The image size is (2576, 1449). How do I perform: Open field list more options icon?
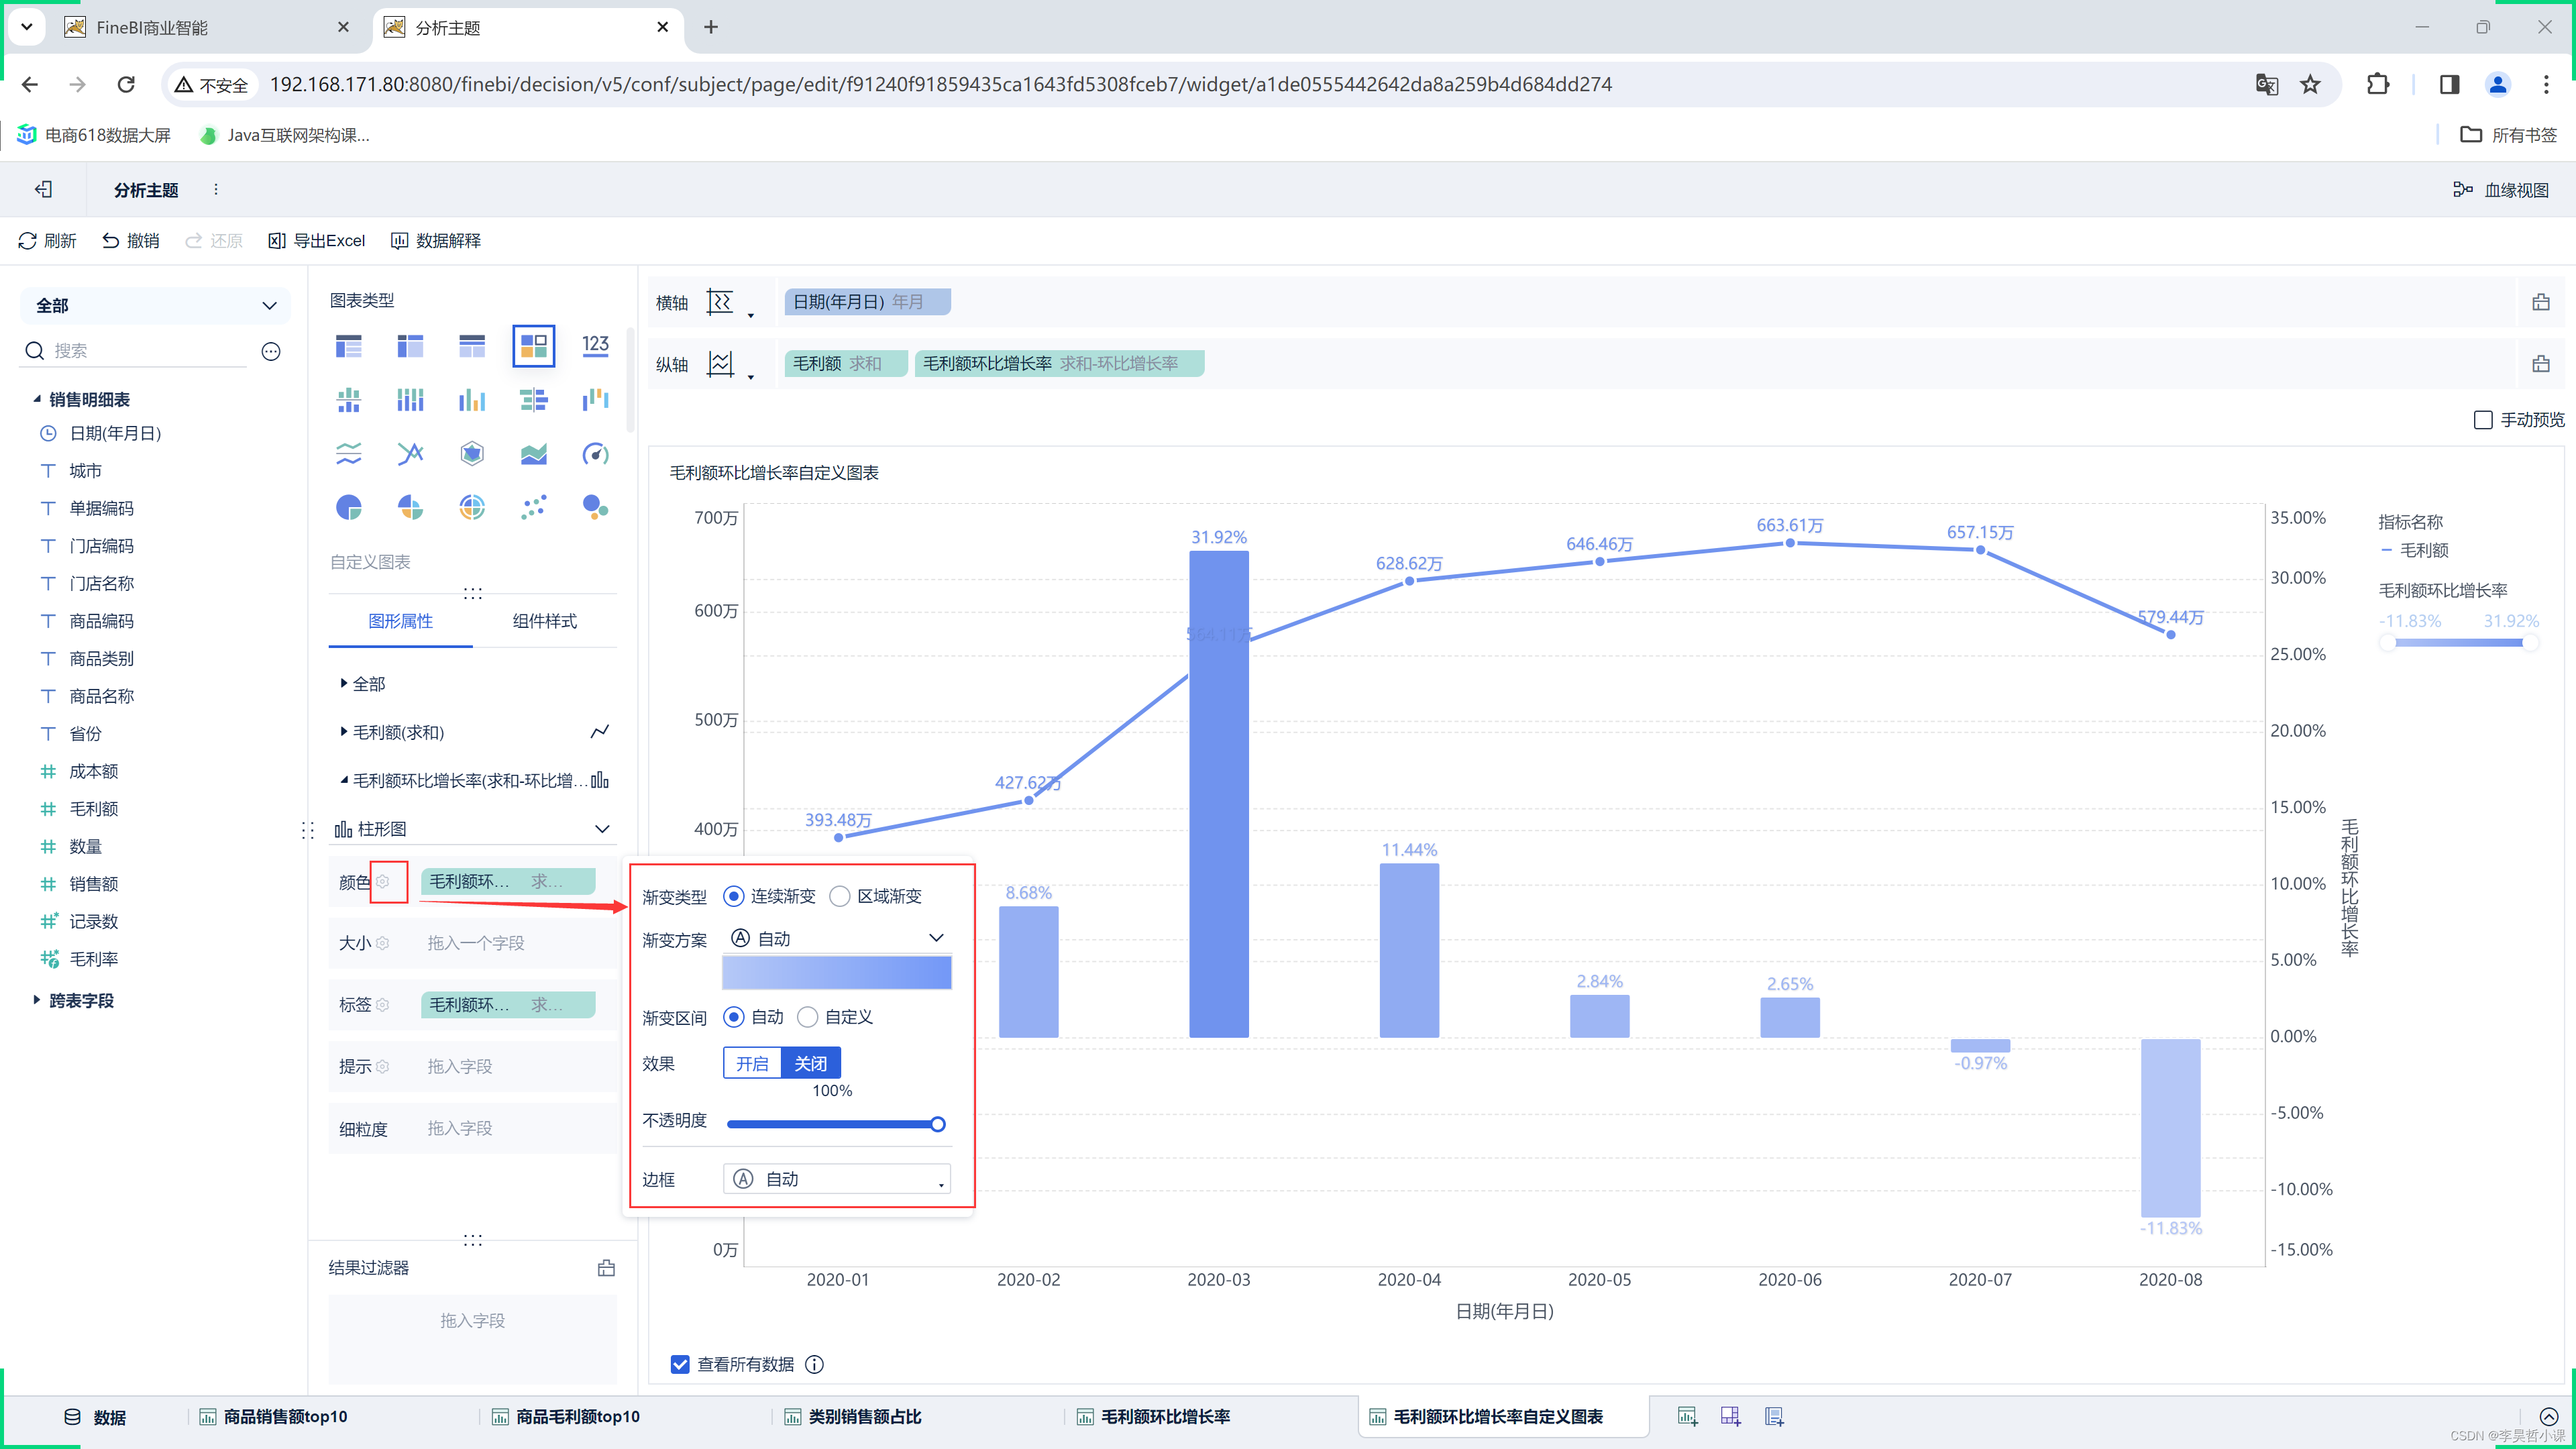271,351
